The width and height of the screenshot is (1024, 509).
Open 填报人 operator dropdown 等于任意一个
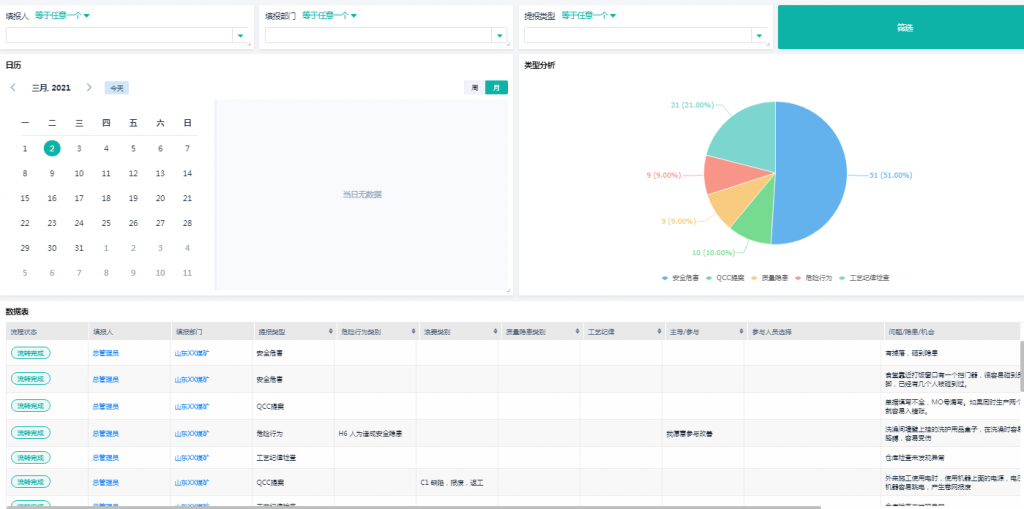click(x=62, y=16)
